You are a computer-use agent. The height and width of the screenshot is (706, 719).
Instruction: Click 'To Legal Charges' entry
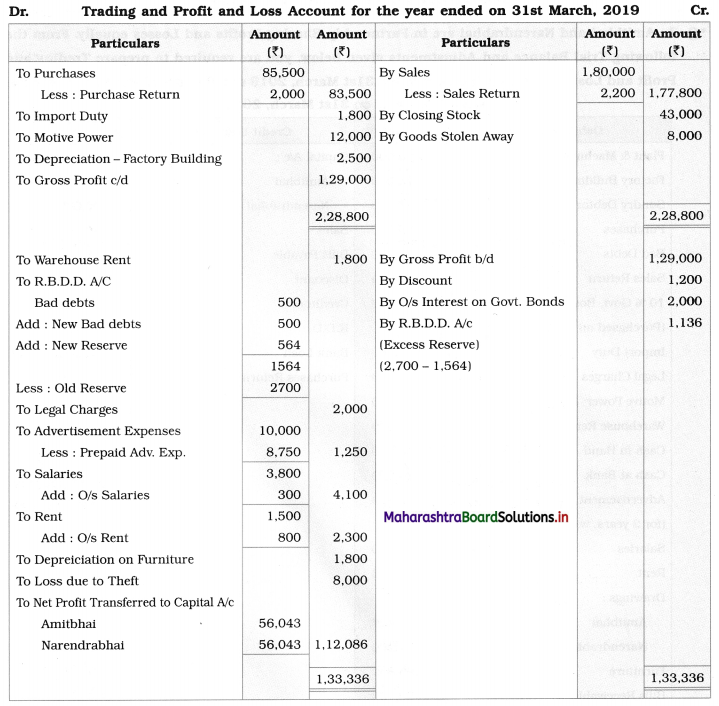(x=66, y=410)
